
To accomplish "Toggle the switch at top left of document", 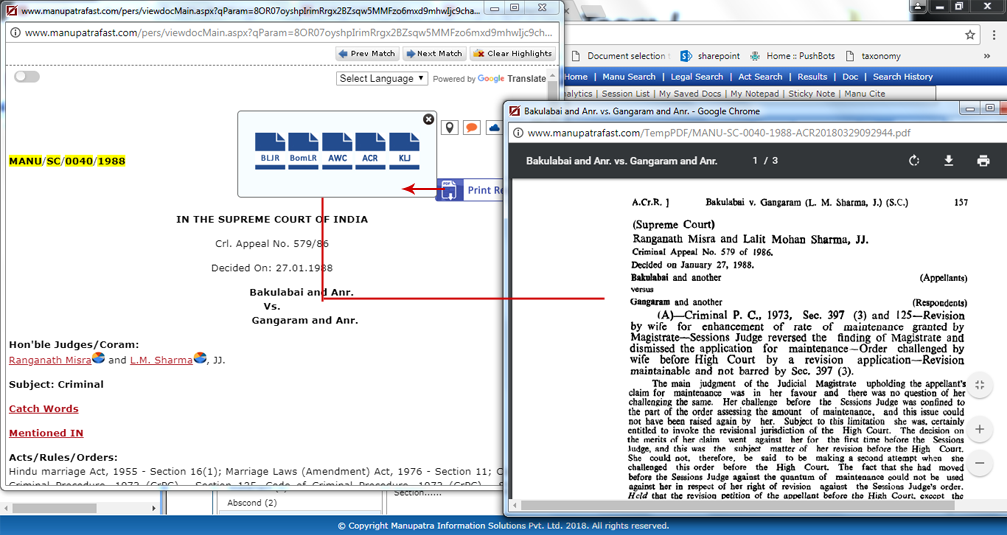I will [27, 76].
